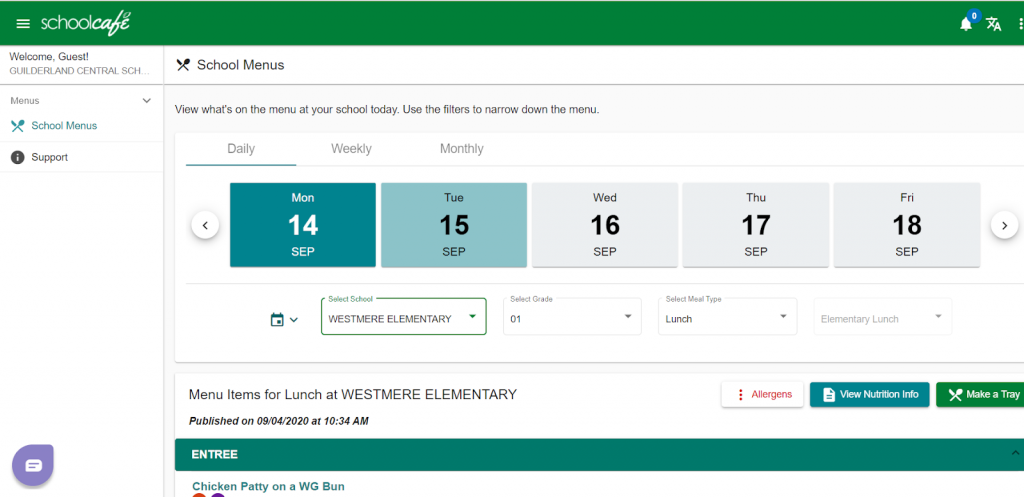Select Thu 17 SEP date card

click(x=756, y=225)
